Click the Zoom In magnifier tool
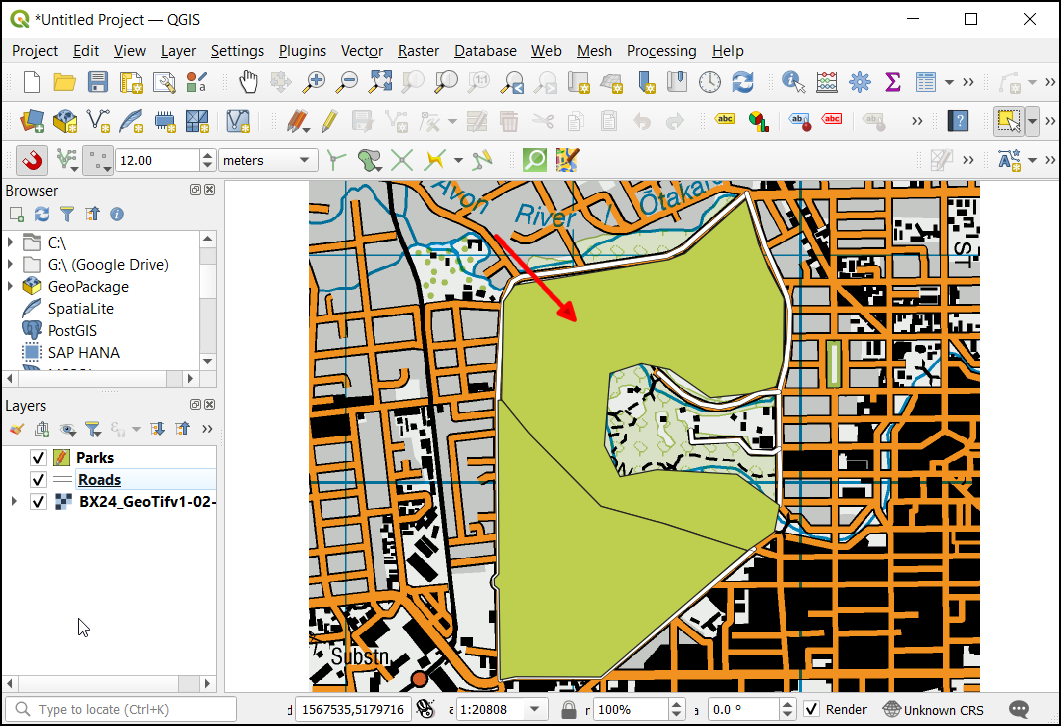This screenshot has height=726, width=1061. [x=315, y=82]
